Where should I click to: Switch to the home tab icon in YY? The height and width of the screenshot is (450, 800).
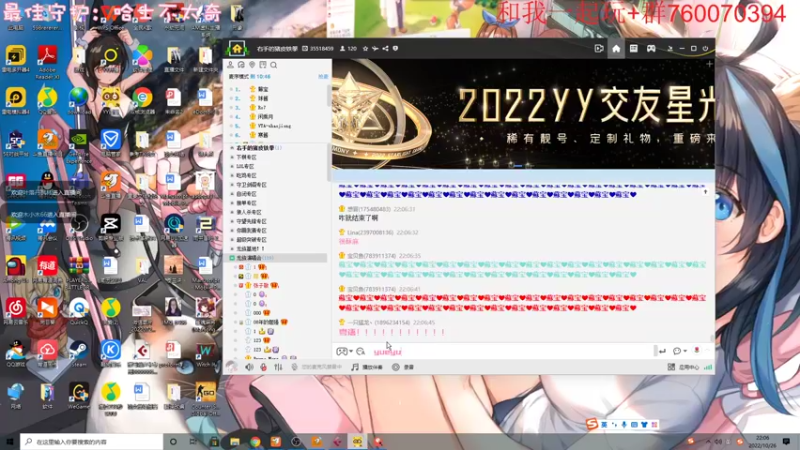point(616,48)
